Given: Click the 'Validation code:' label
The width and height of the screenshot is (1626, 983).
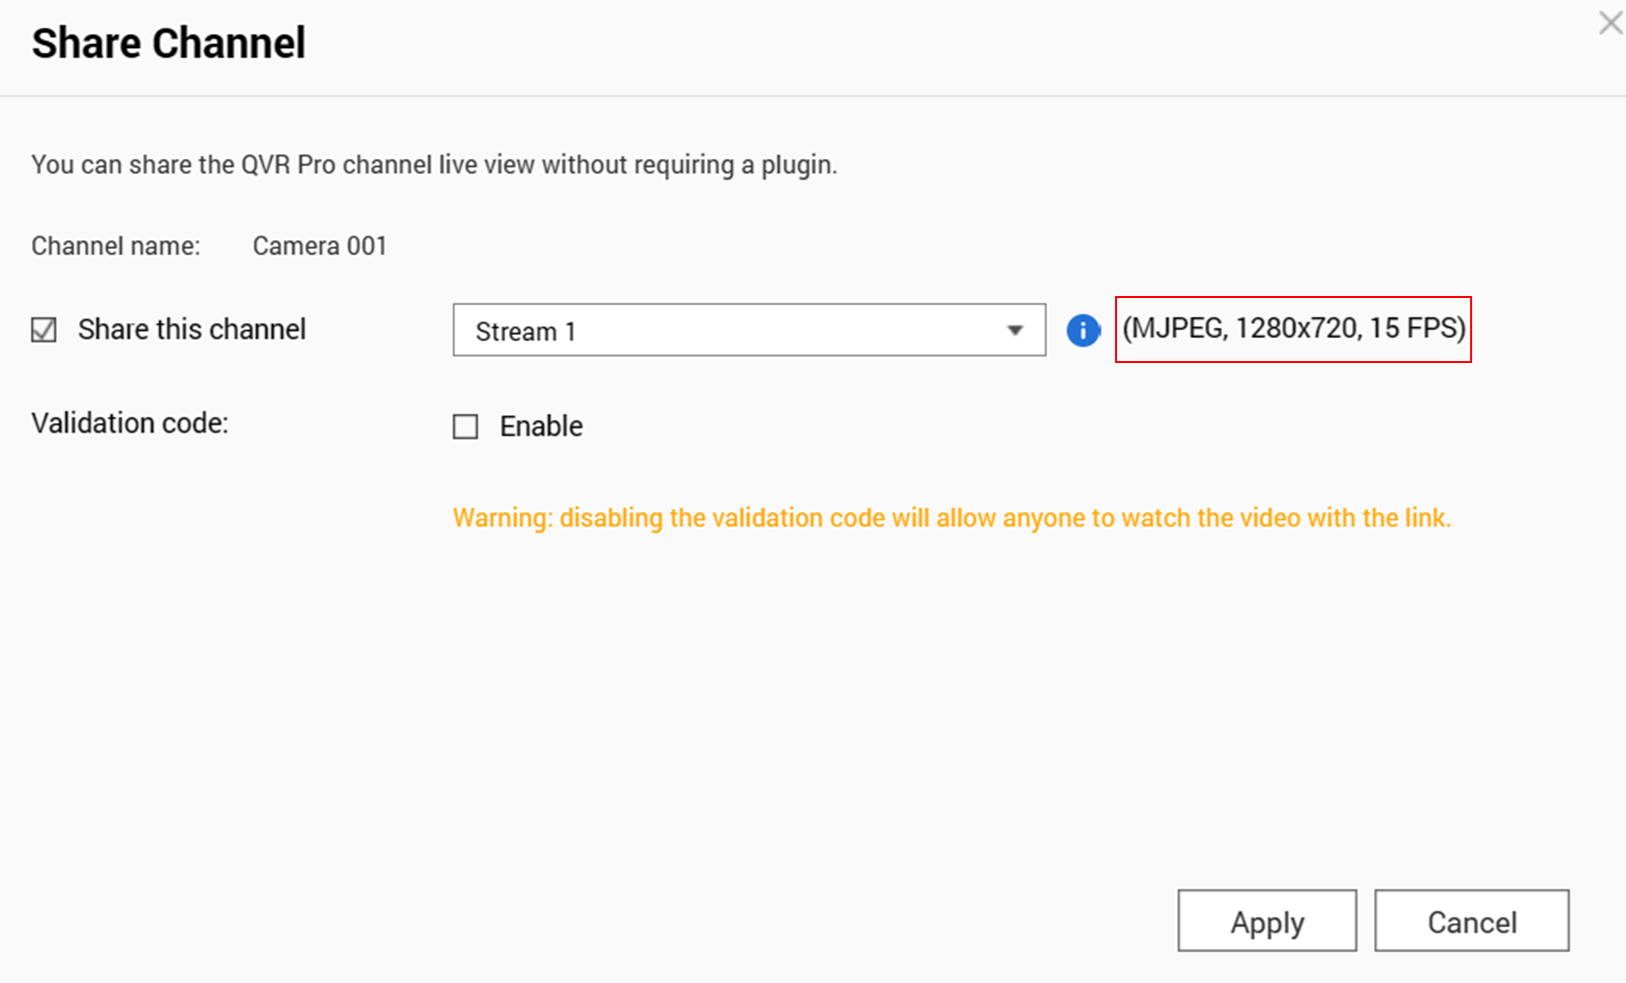Looking at the screenshot, I should point(130,424).
